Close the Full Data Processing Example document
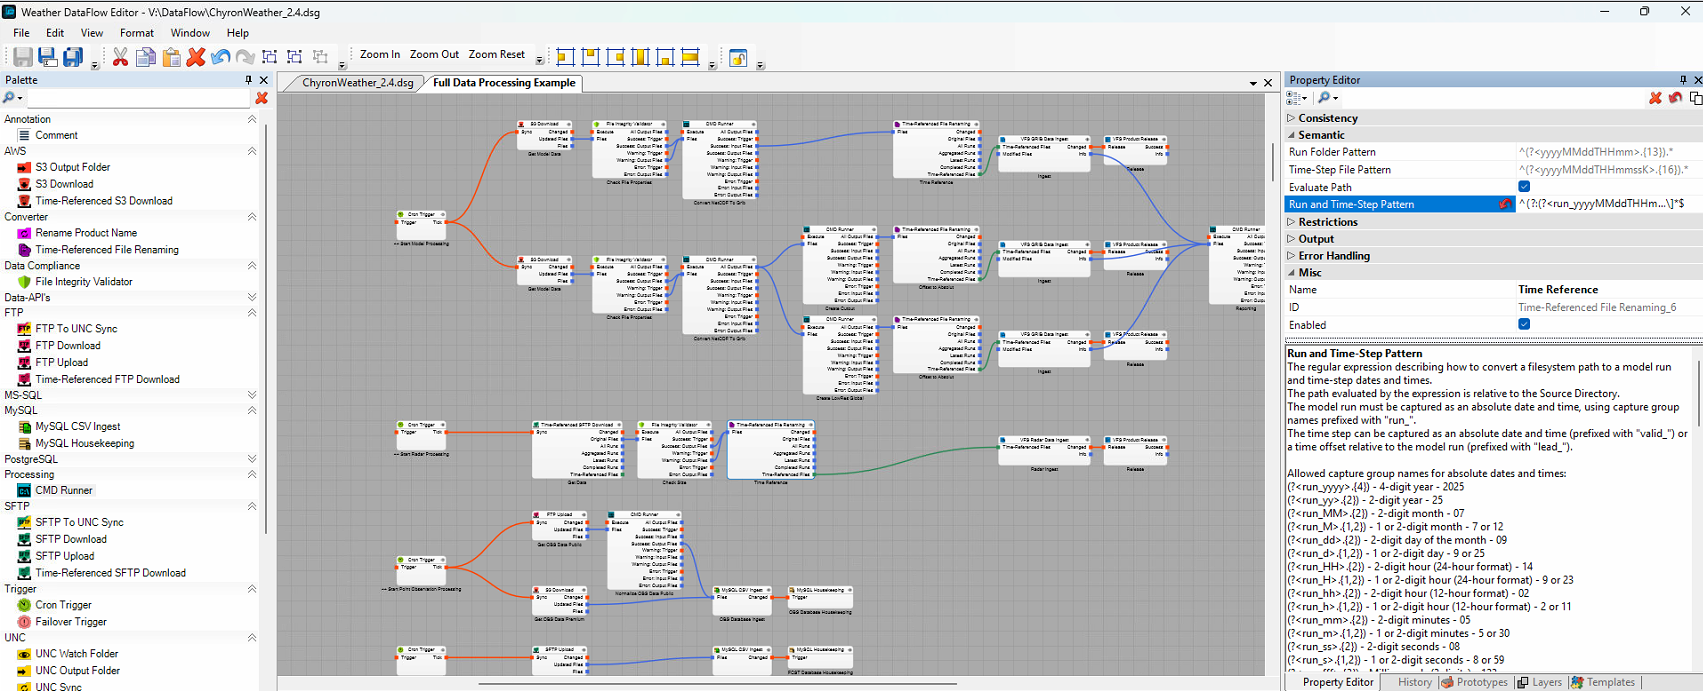Viewport: 1703px width, 691px height. [1268, 83]
